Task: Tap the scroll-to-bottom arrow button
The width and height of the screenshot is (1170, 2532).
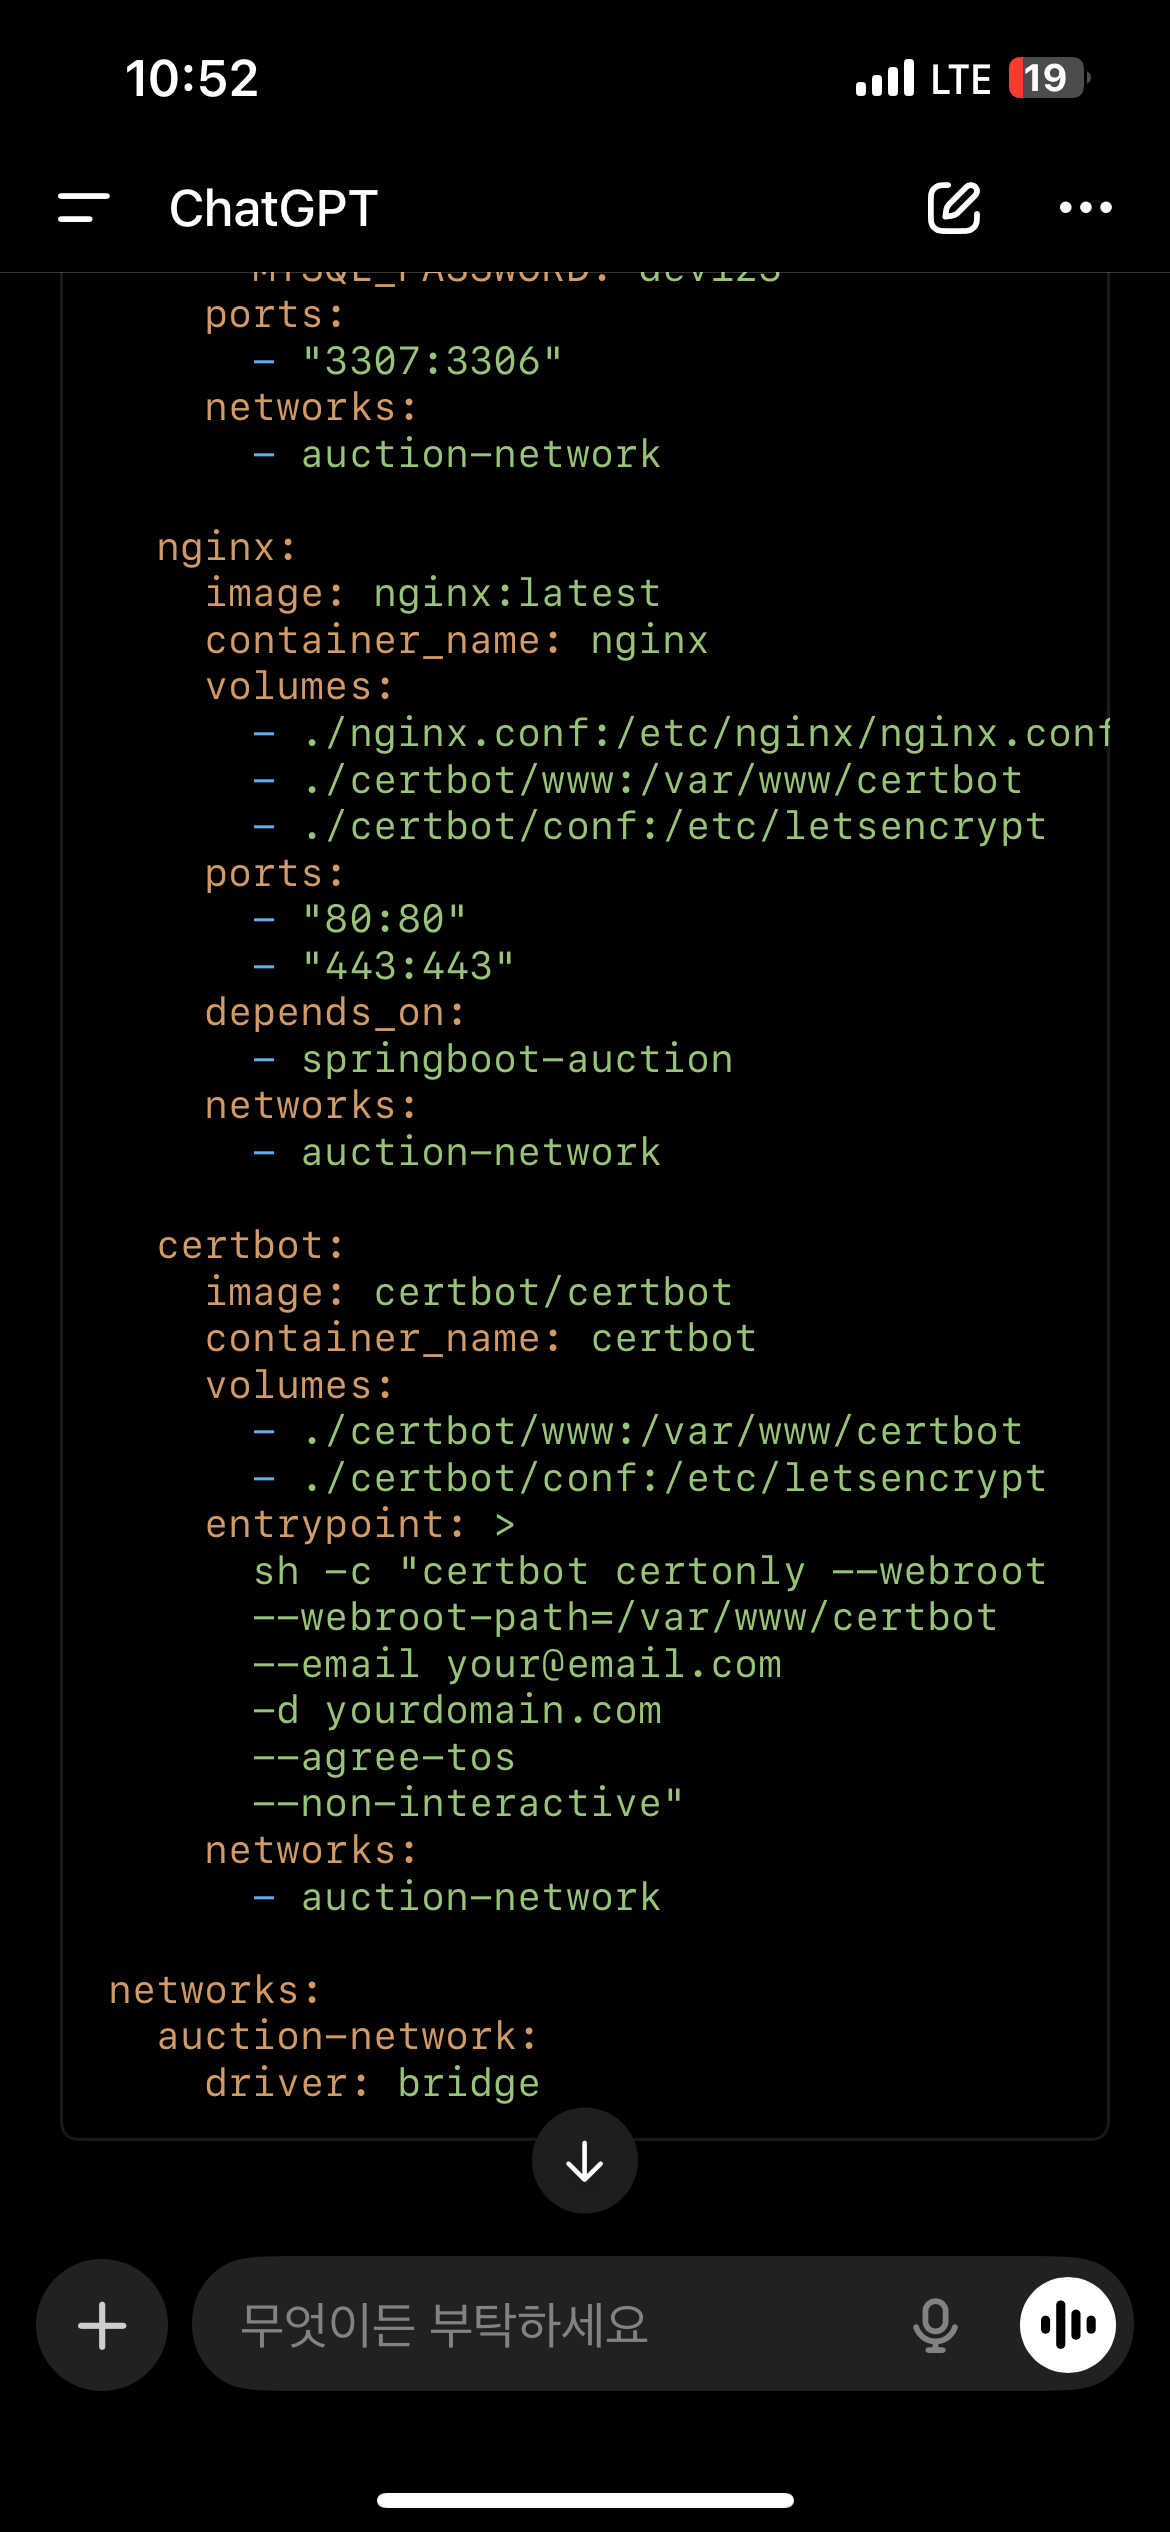Action: [x=585, y=2160]
